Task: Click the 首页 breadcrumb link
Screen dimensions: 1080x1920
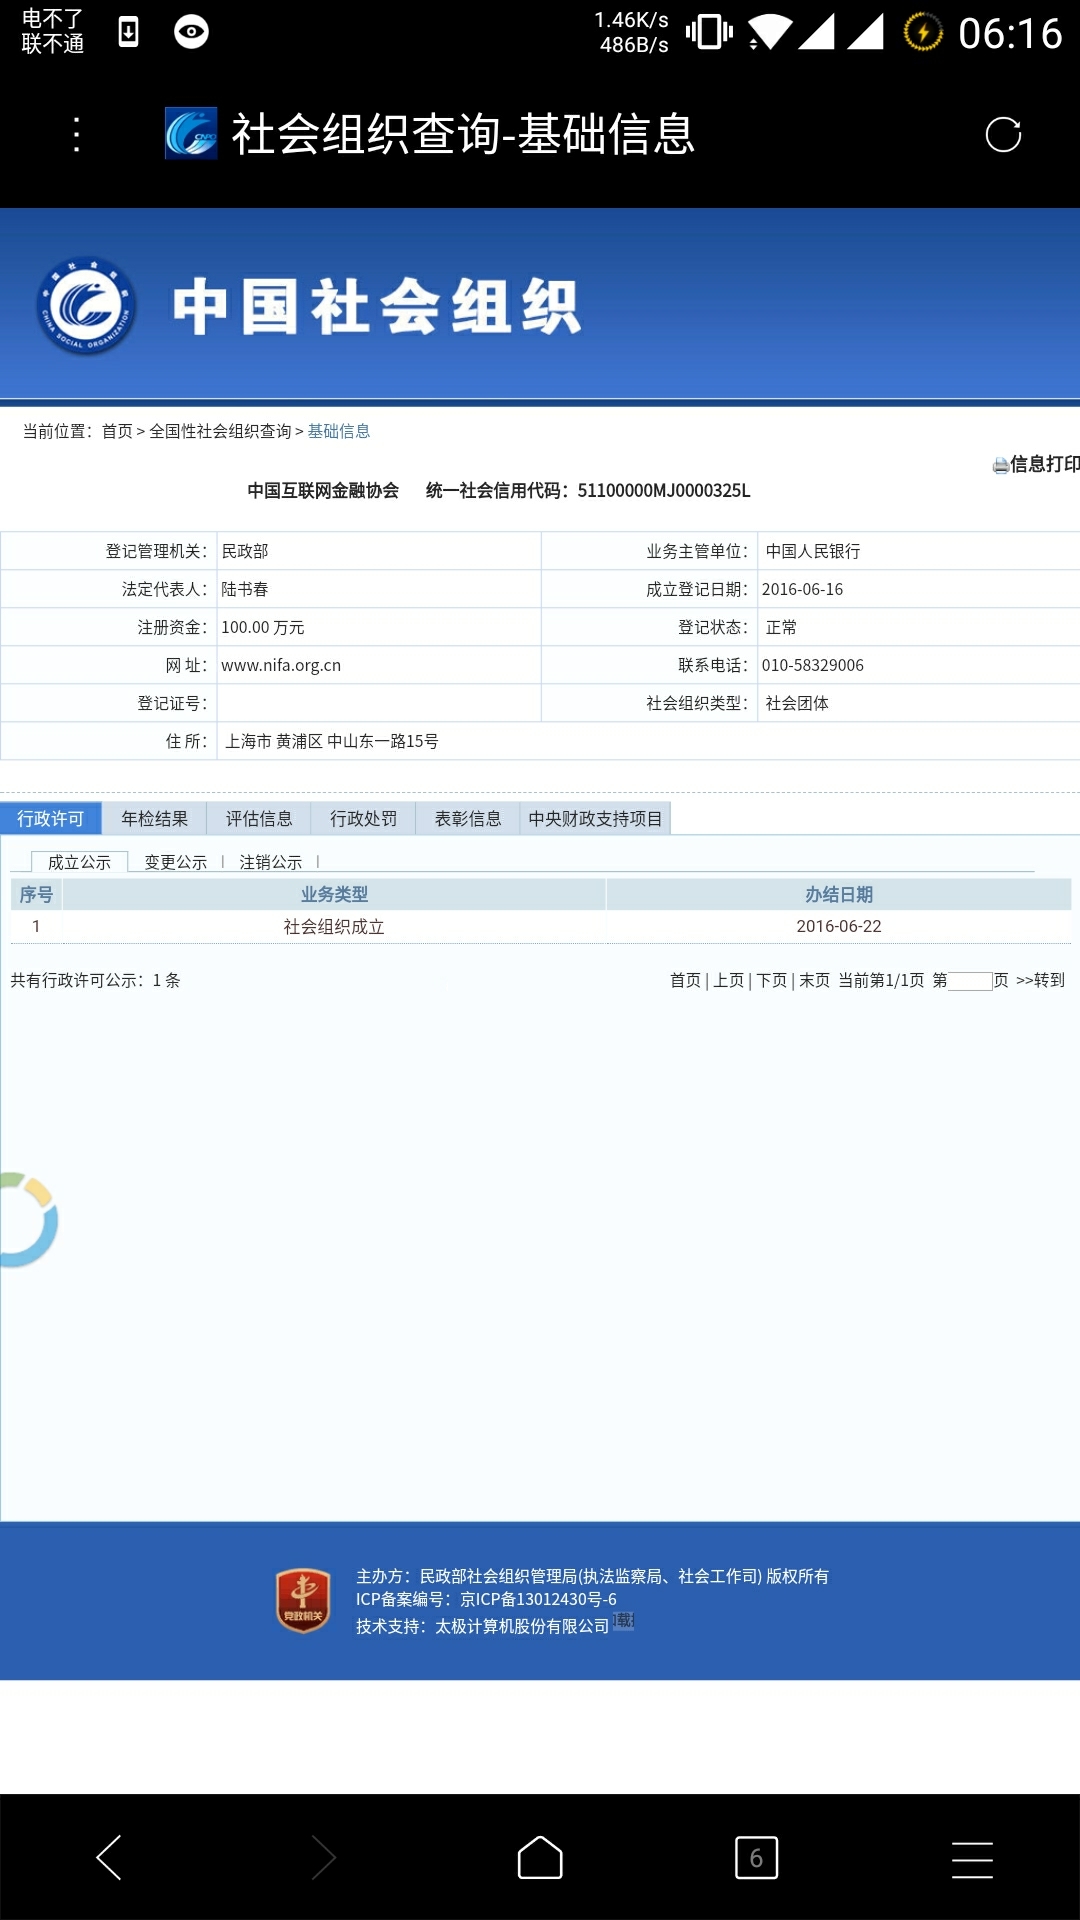Action: click(117, 431)
